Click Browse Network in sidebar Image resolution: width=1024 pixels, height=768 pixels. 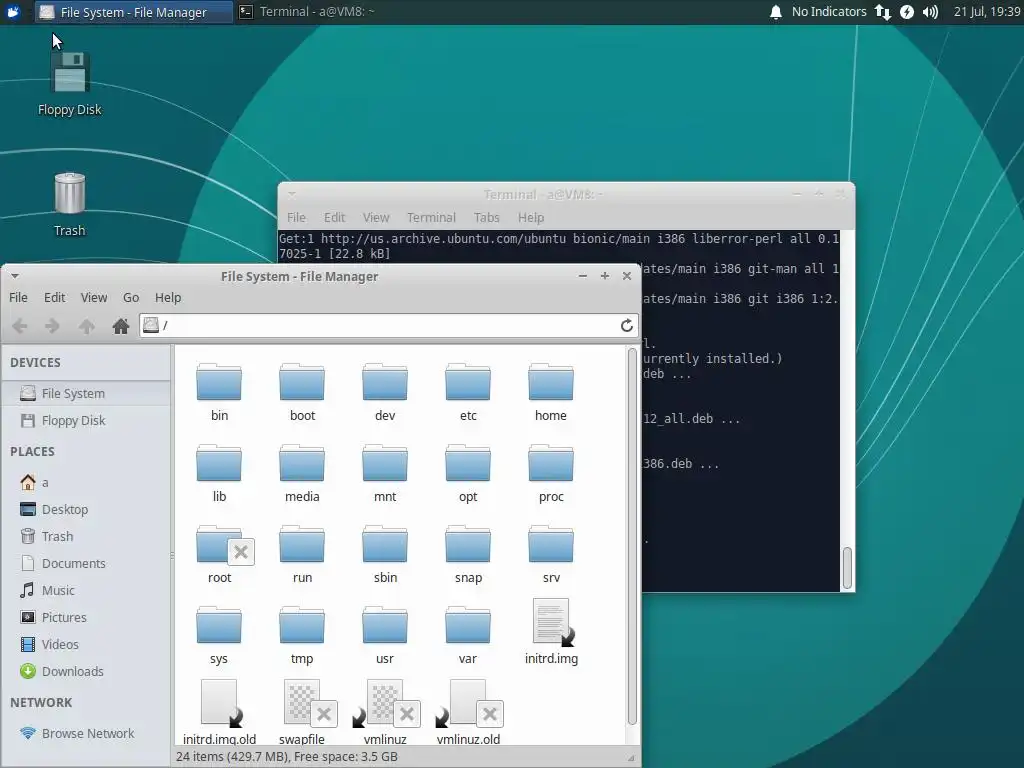[86, 733]
